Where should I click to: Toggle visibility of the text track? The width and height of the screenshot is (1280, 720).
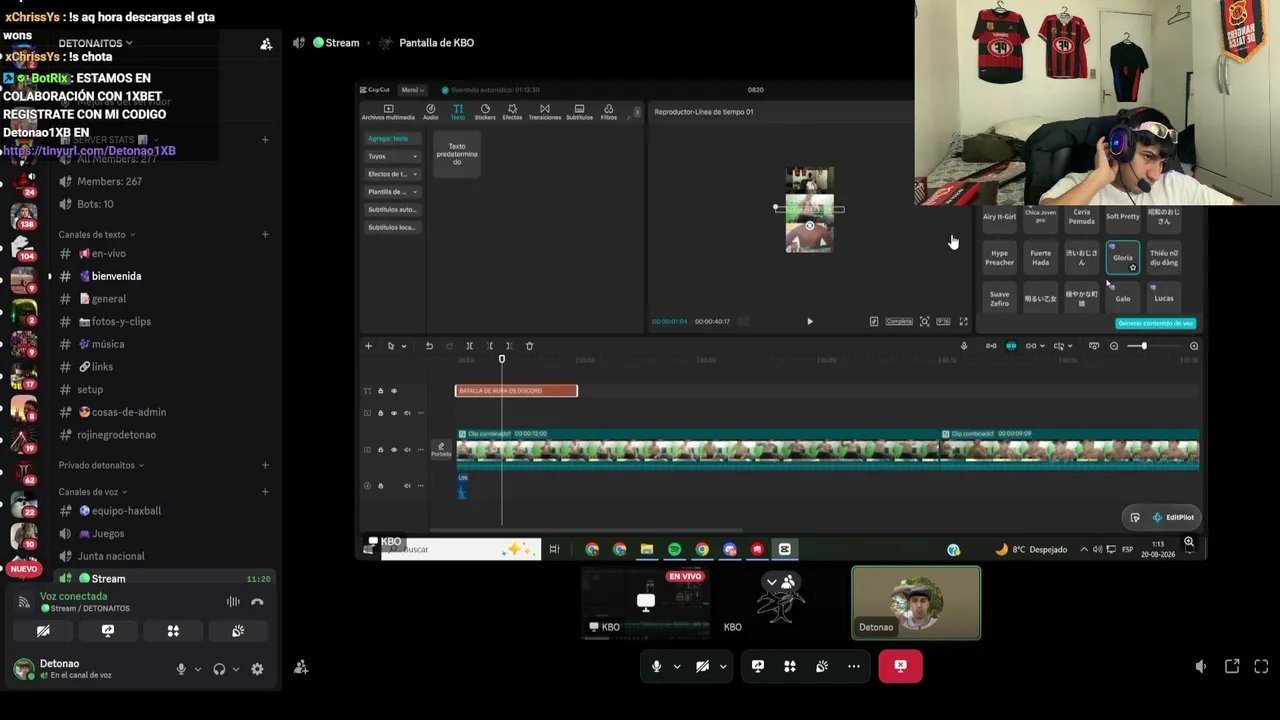pyautogui.click(x=394, y=391)
